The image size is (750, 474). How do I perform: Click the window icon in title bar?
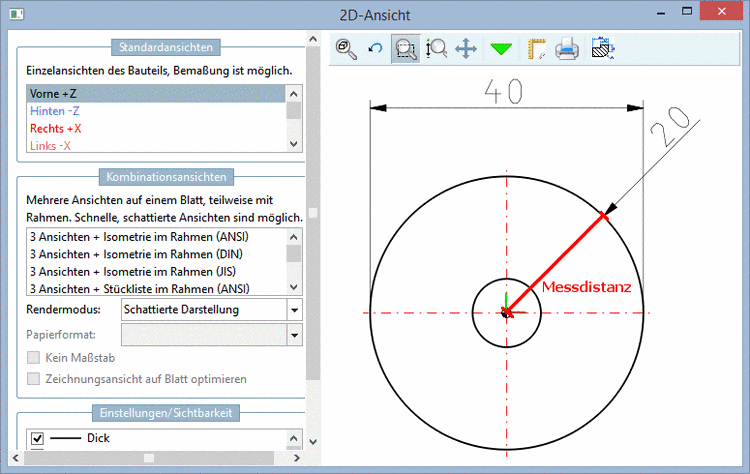click(x=17, y=14)
